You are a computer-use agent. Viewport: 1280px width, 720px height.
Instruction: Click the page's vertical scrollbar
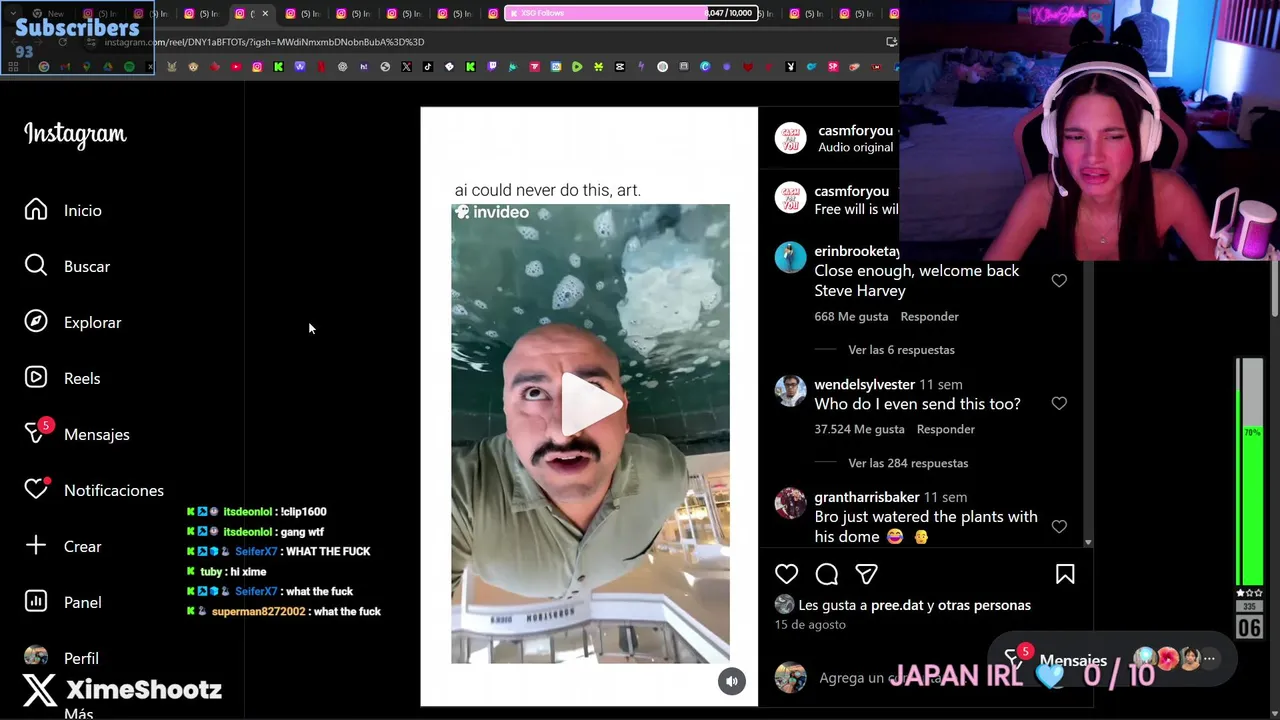point(1274,290)
